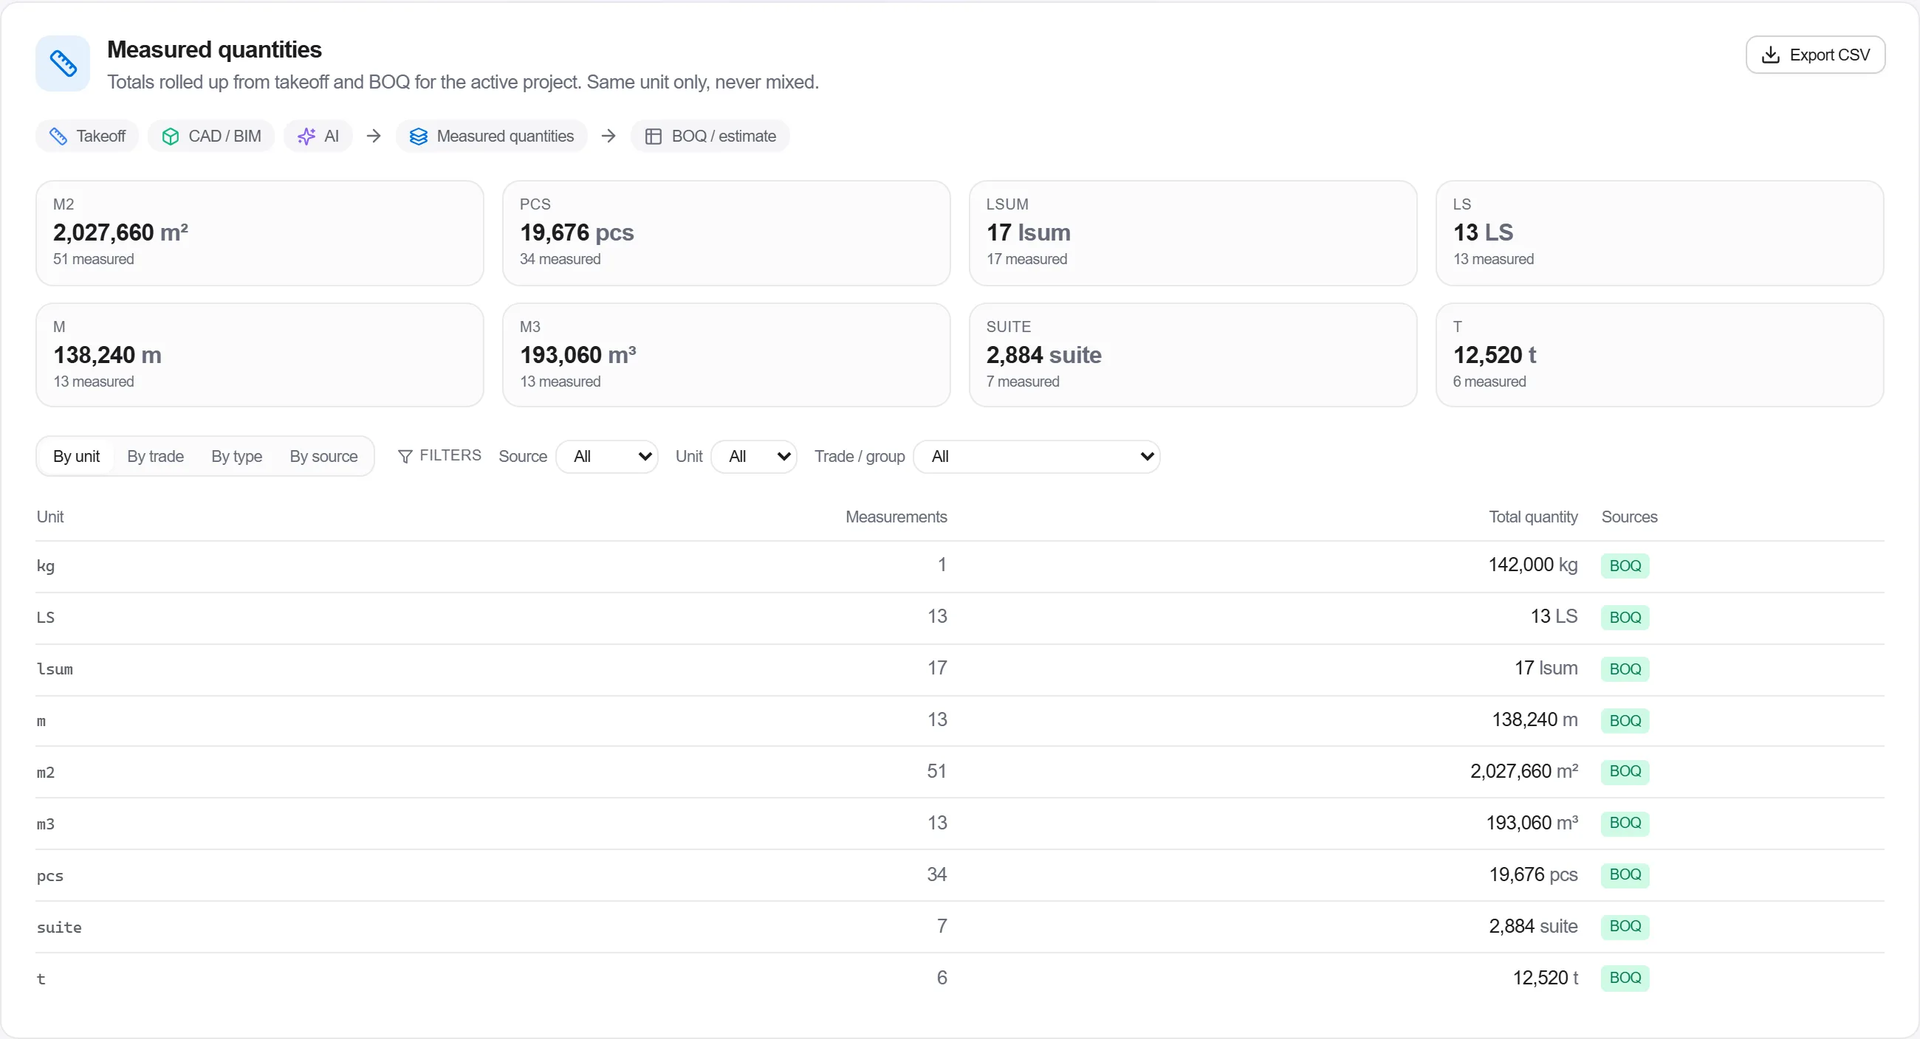Click the Measured quantities ruler icon
The height and width of the screenshot is (1039, 1920).
(x=63, y=64)
